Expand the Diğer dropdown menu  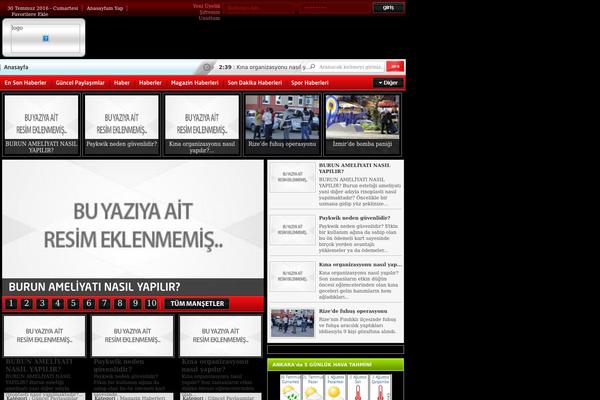tap(388, 83)
